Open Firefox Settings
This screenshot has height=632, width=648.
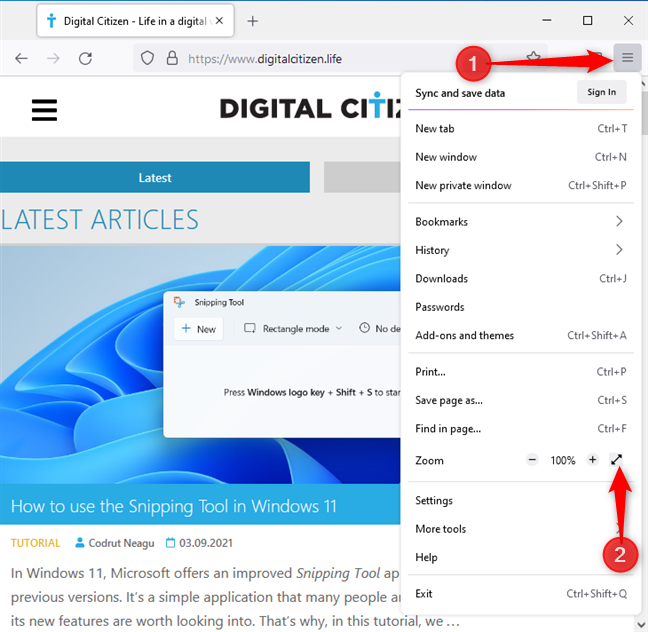coord(521,501)
